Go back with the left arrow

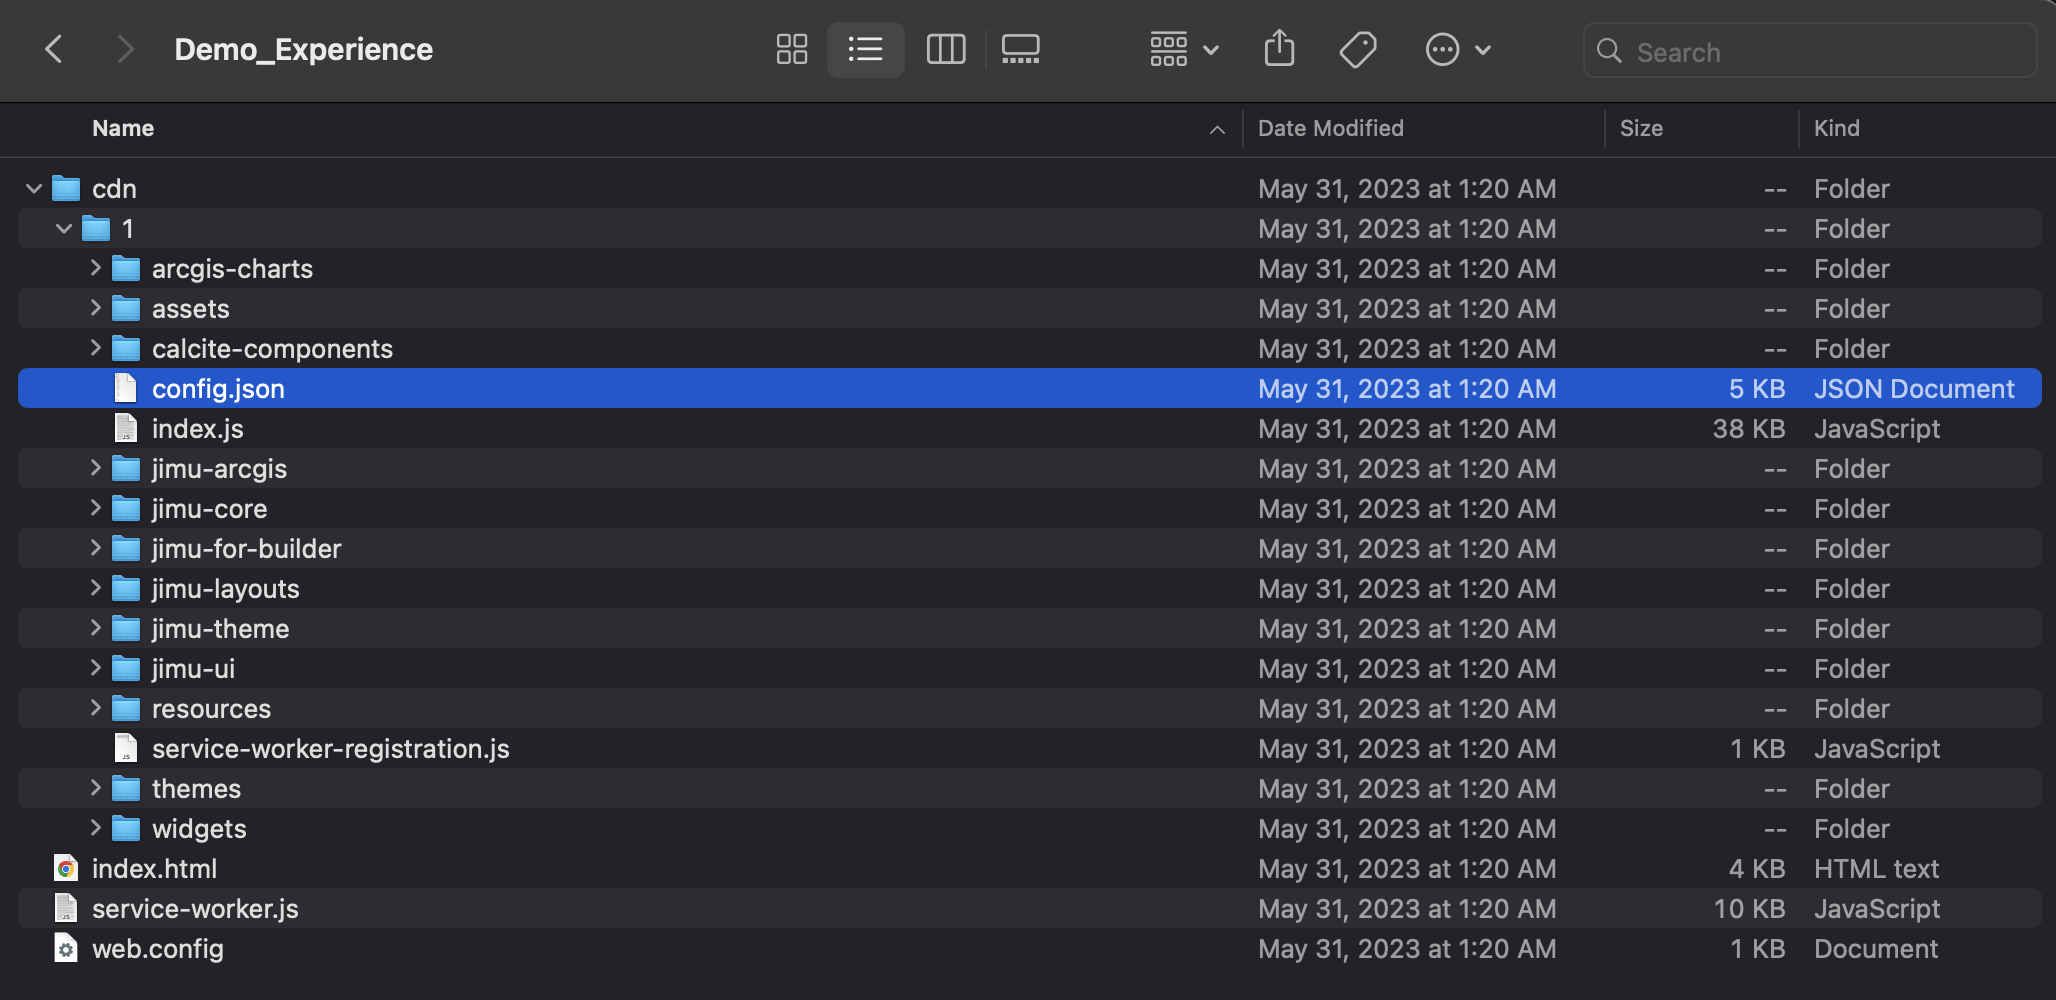[55, 50]
